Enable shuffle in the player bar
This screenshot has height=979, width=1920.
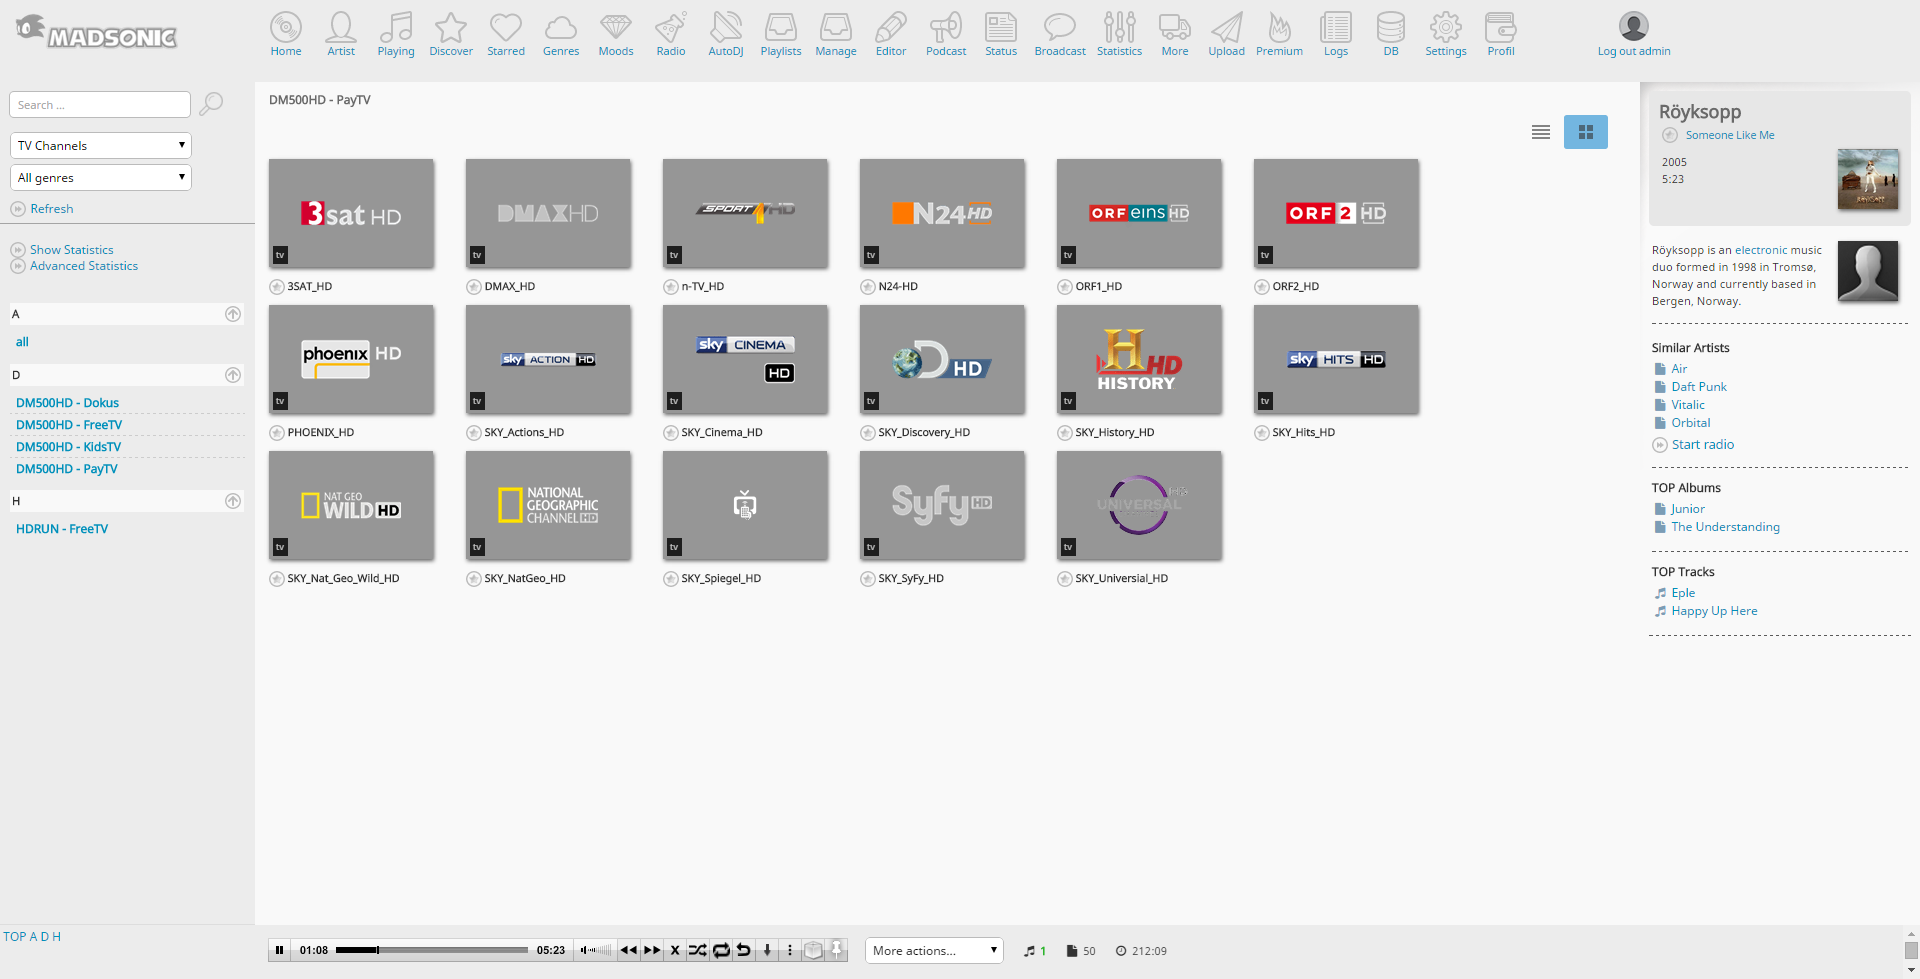pos(697,951)
